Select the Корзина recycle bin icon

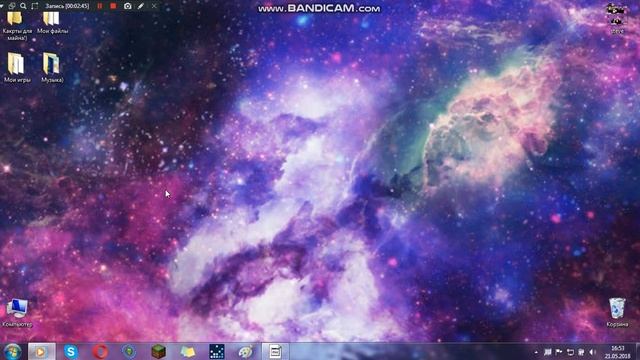click(x=617, y=312)
